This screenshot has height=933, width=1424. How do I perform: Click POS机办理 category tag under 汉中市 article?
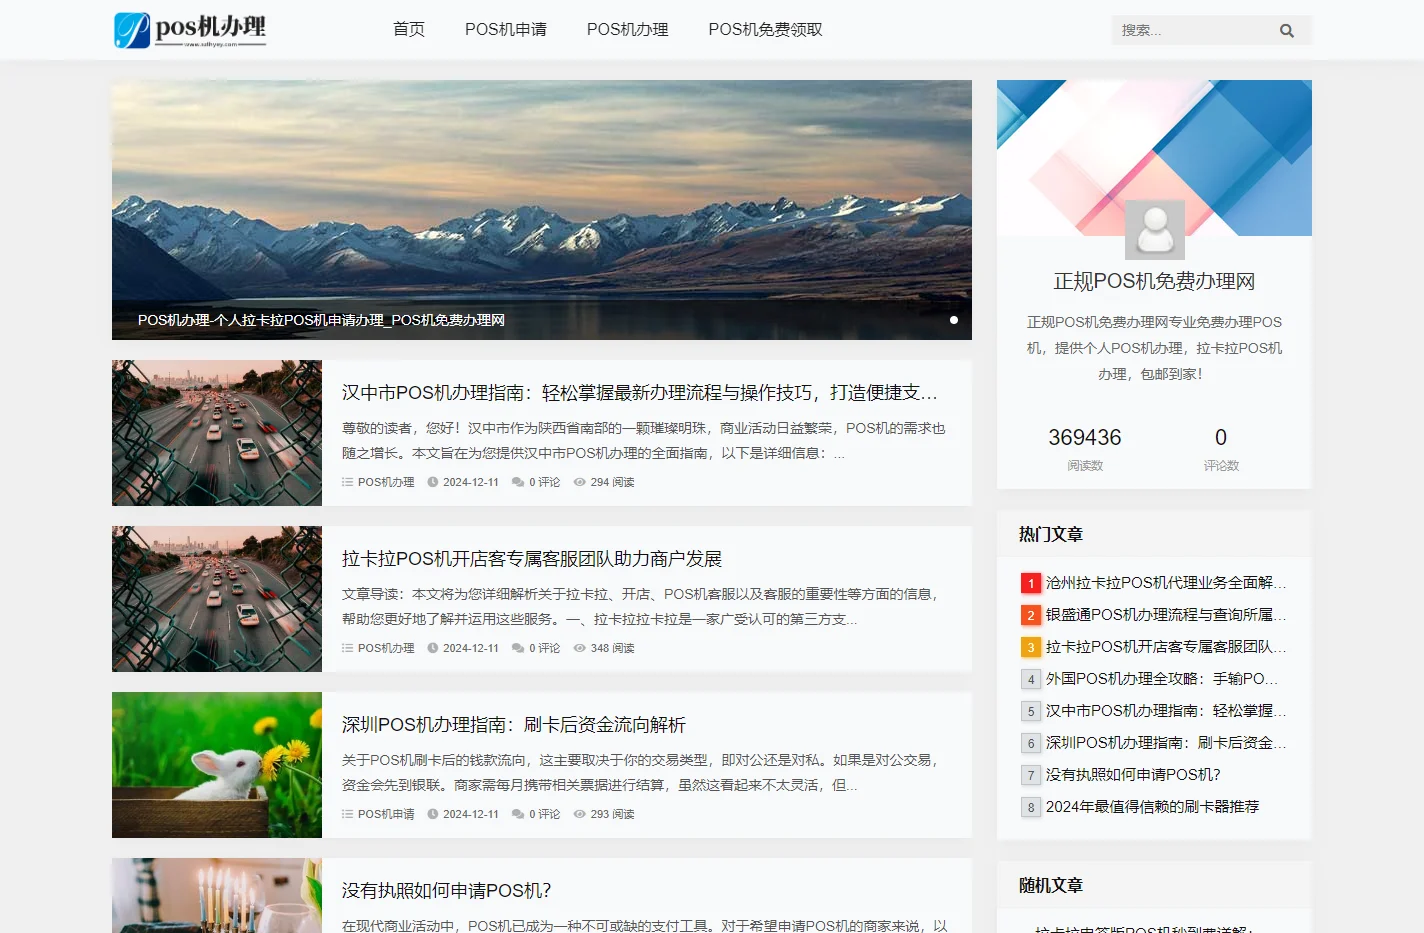(386, 482)
